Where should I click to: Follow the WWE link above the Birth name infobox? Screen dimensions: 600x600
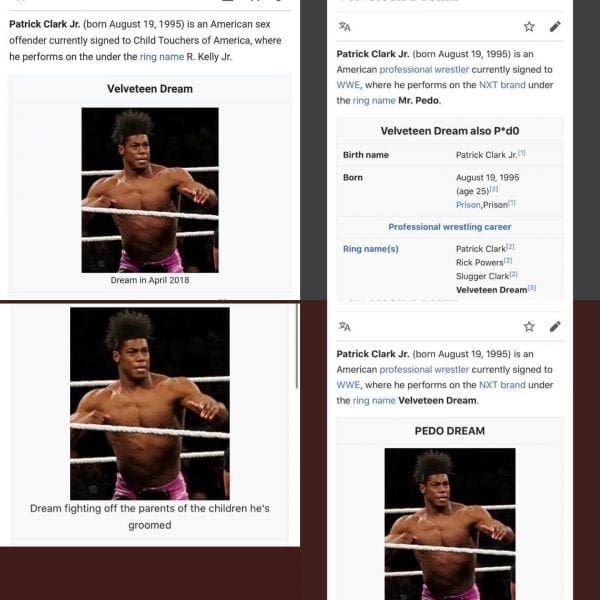pyautogui.click(x=348, y=85)
